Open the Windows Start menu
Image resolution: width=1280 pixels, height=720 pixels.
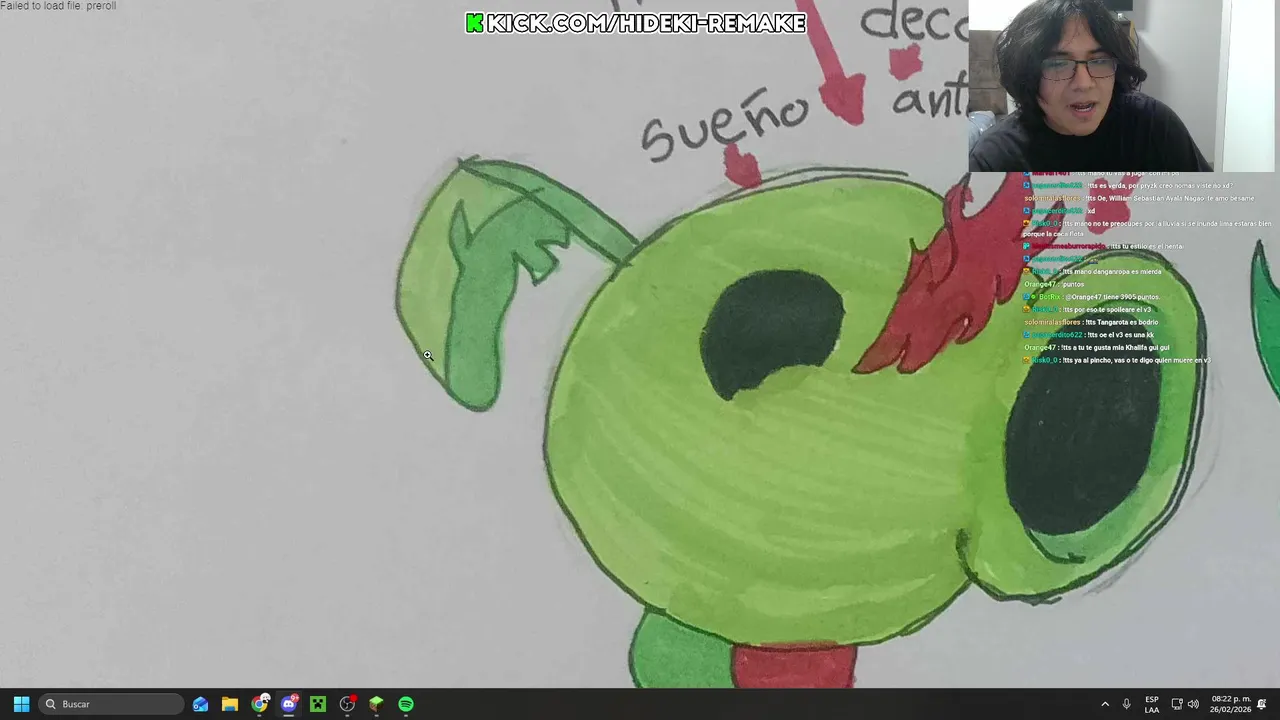click(x=21, y=704)
